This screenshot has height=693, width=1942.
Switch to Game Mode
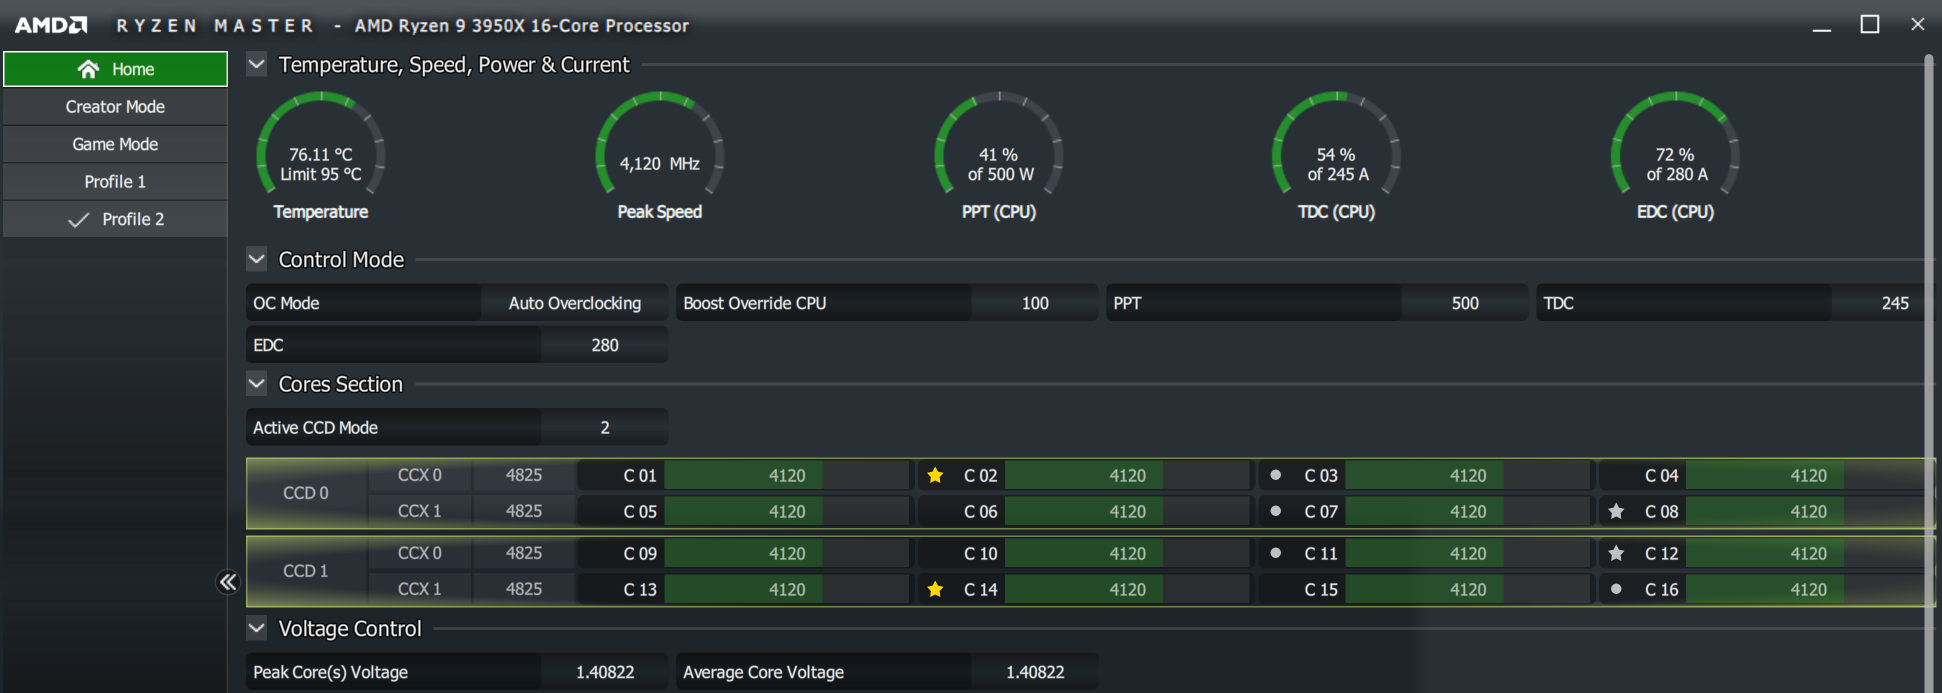[x=115, y=144]
